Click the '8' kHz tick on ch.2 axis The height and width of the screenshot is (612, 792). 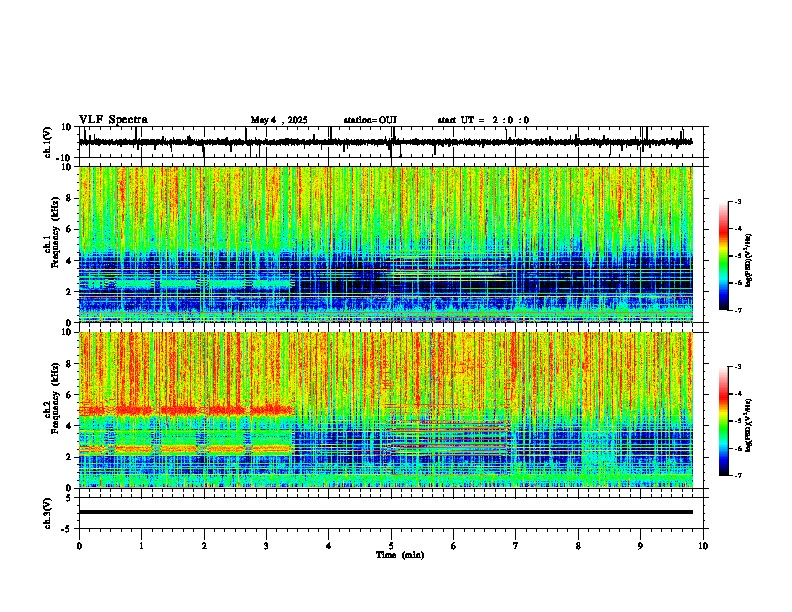click(70, 364)
